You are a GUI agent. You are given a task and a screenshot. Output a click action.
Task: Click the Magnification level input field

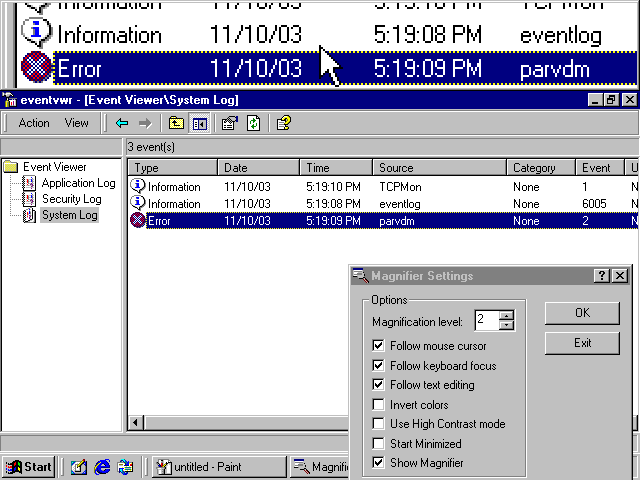pos(487,320)
